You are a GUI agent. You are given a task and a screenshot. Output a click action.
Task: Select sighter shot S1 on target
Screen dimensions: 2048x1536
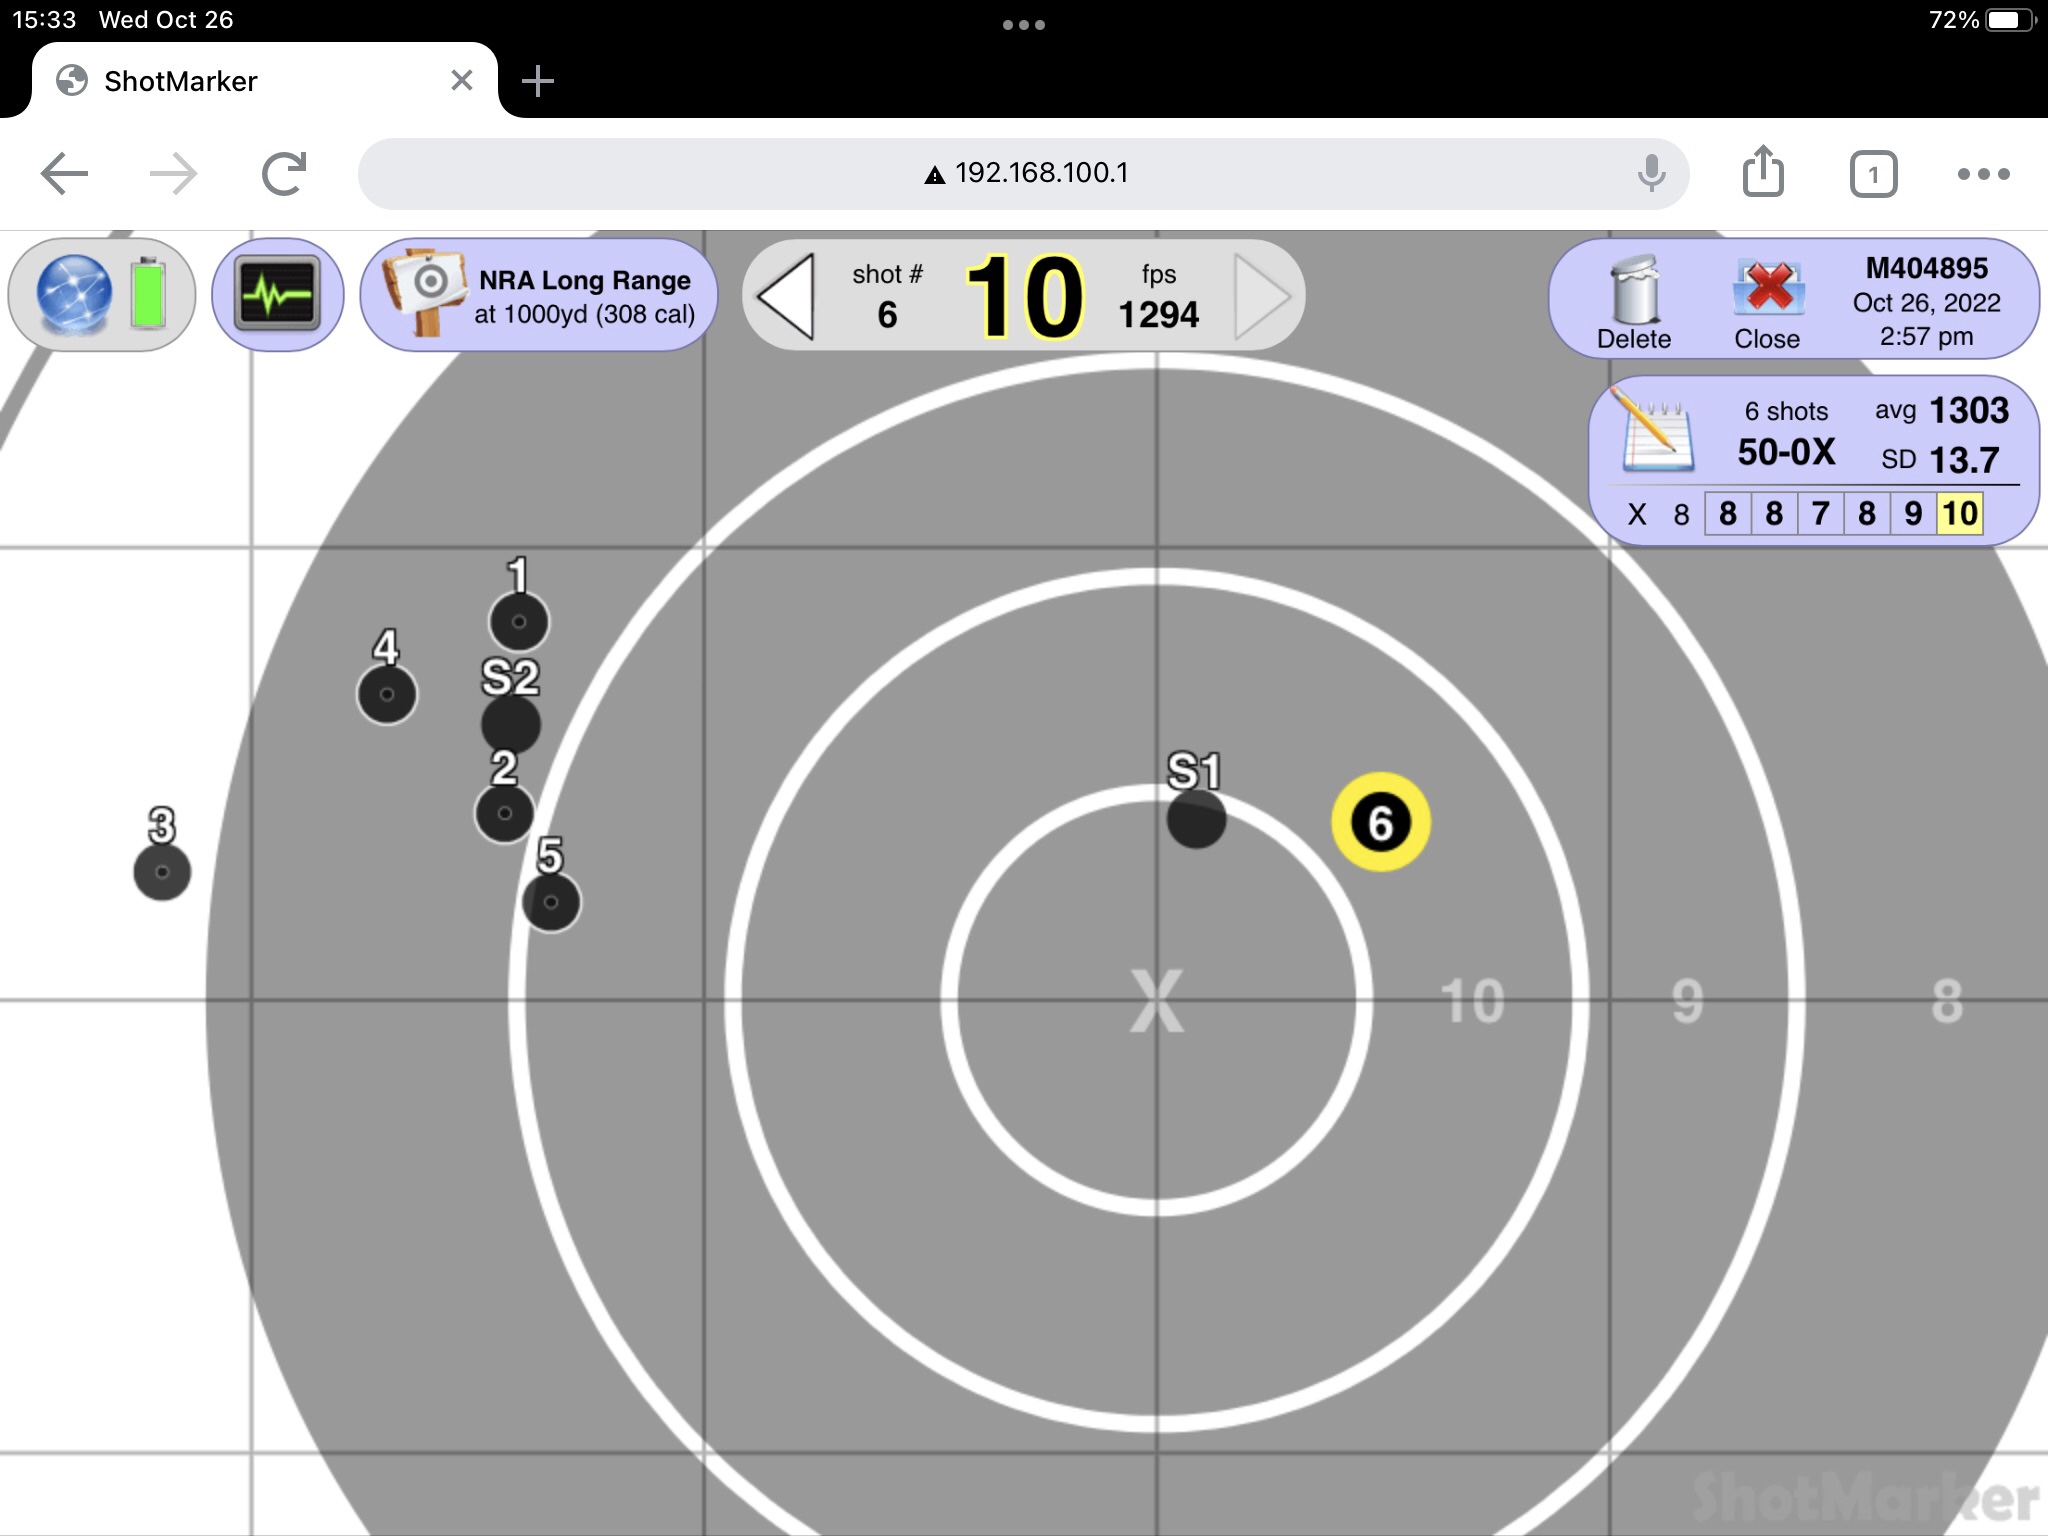1196,819
